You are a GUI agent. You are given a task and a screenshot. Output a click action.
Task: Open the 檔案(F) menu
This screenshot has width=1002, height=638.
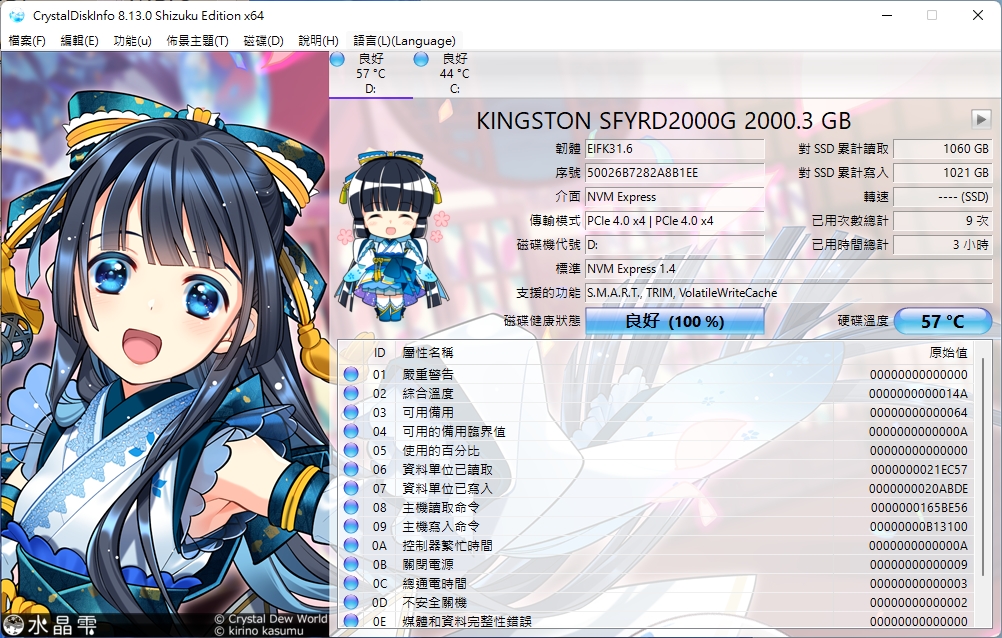27,41
